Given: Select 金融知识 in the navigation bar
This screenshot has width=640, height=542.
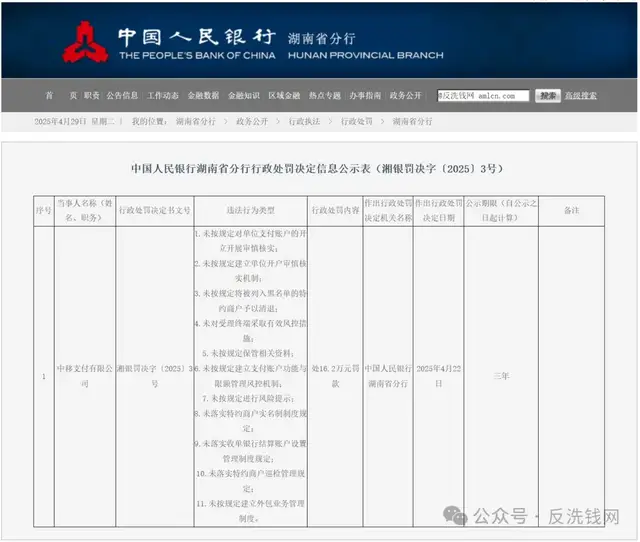Looking at the screenshot, I should (244, 96).
